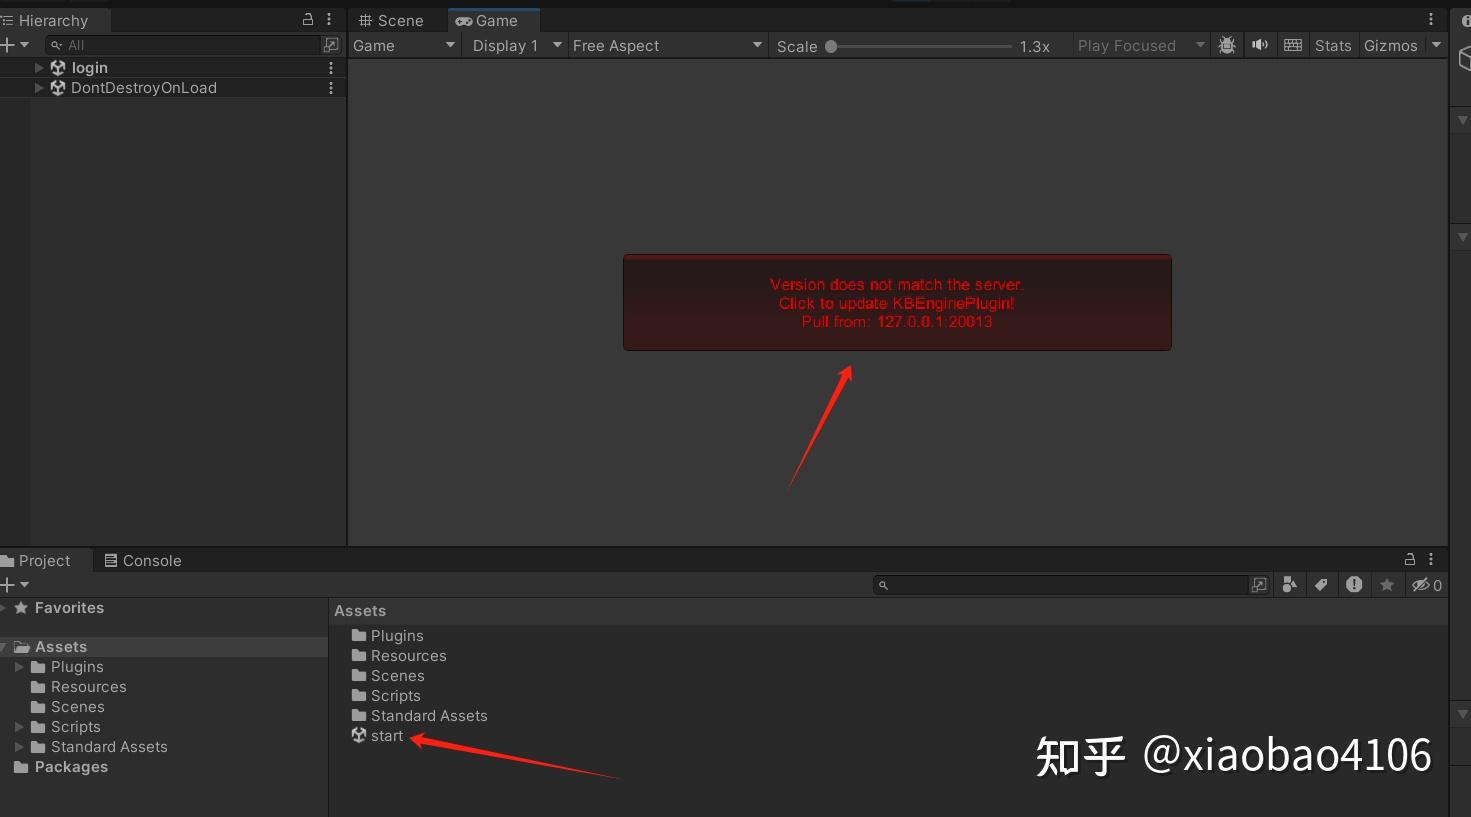Mute audio in the Game view
Viewport: 1471px width, 817px height.
tap(1259, 45)
